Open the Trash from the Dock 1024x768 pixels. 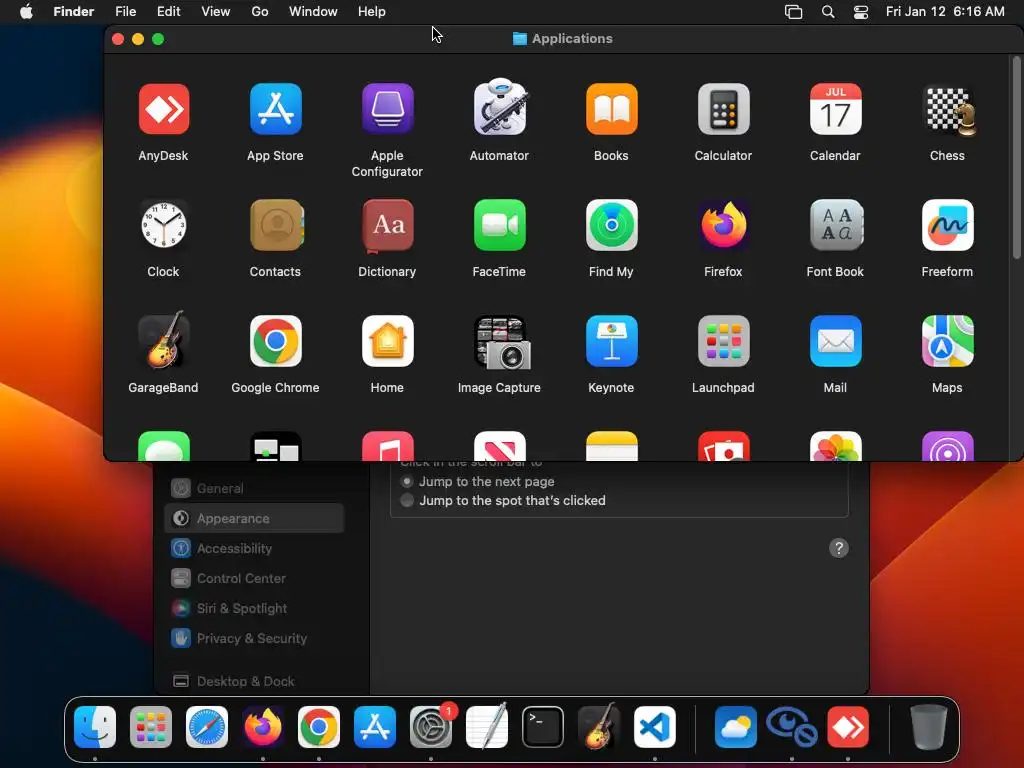[x=929, y=727]
